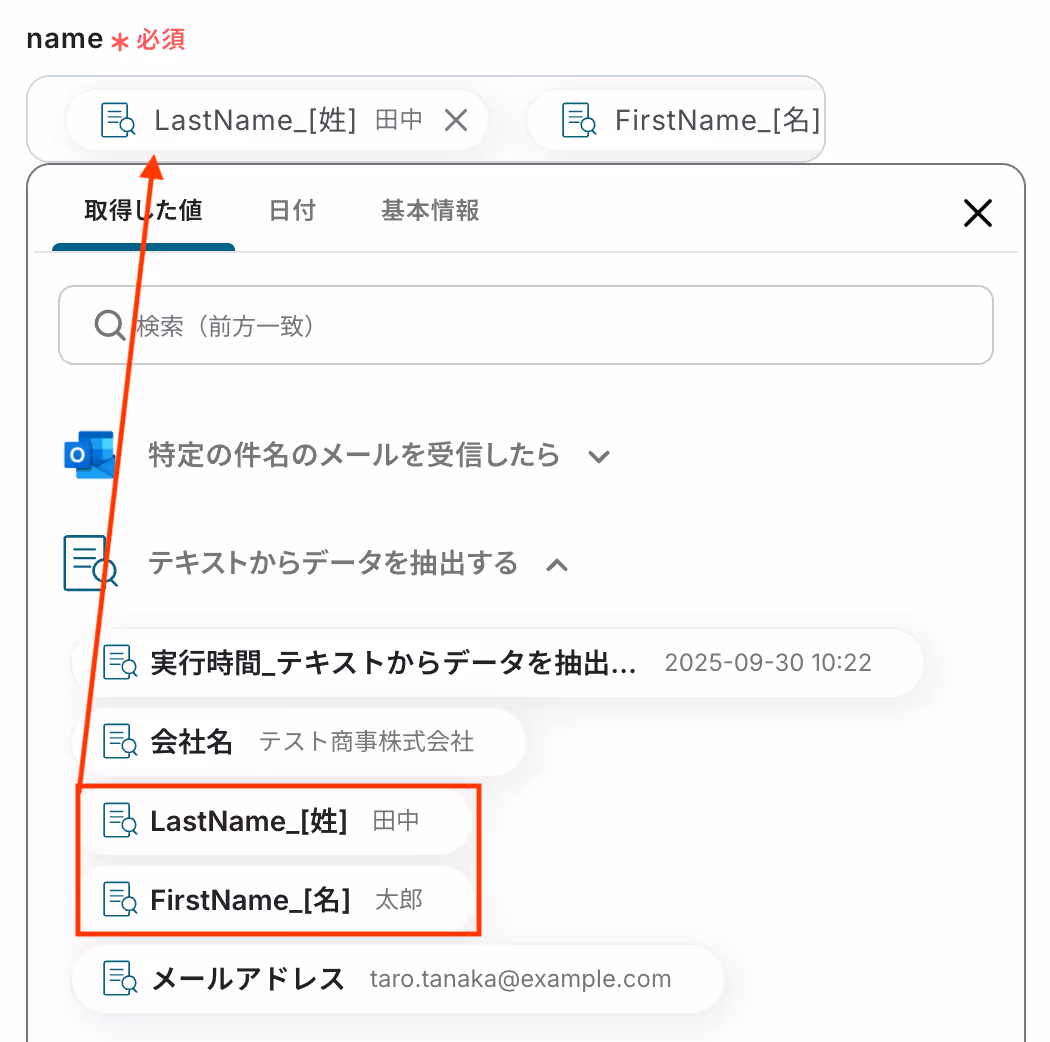The width and height of the screenshot is (1050, 1042).
Task: Remove the LastName_[姓] chip with its X
Action: click(x=456, y=121)
